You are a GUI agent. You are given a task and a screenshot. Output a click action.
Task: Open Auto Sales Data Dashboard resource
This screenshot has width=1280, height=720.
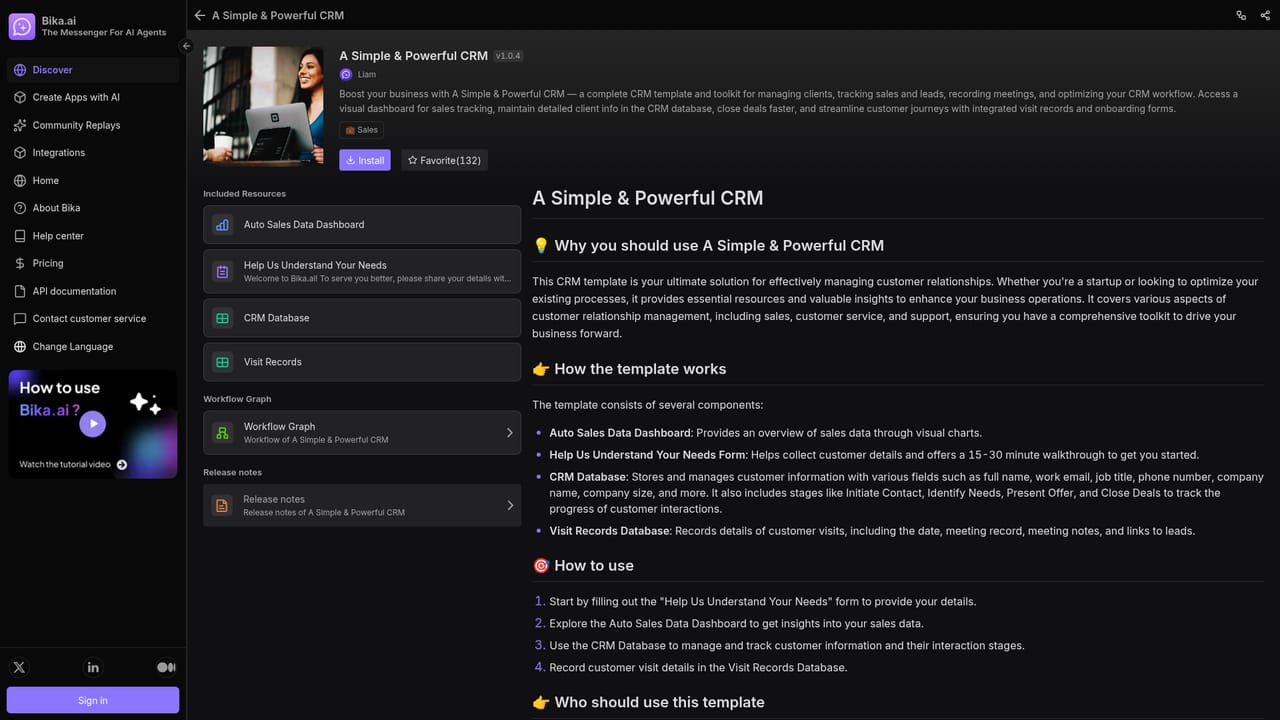point(362,225)
